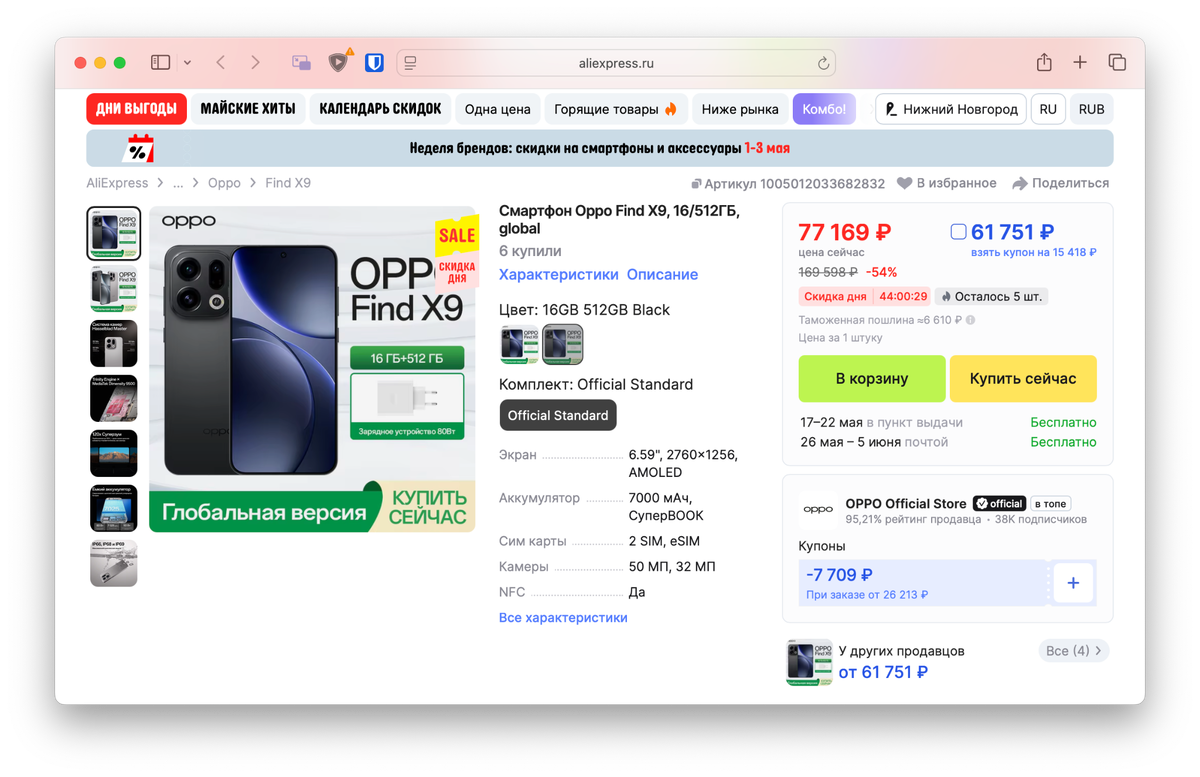Select the Одна цена tab
Viewport: 1200px width, 777px height.
(497, 109)
